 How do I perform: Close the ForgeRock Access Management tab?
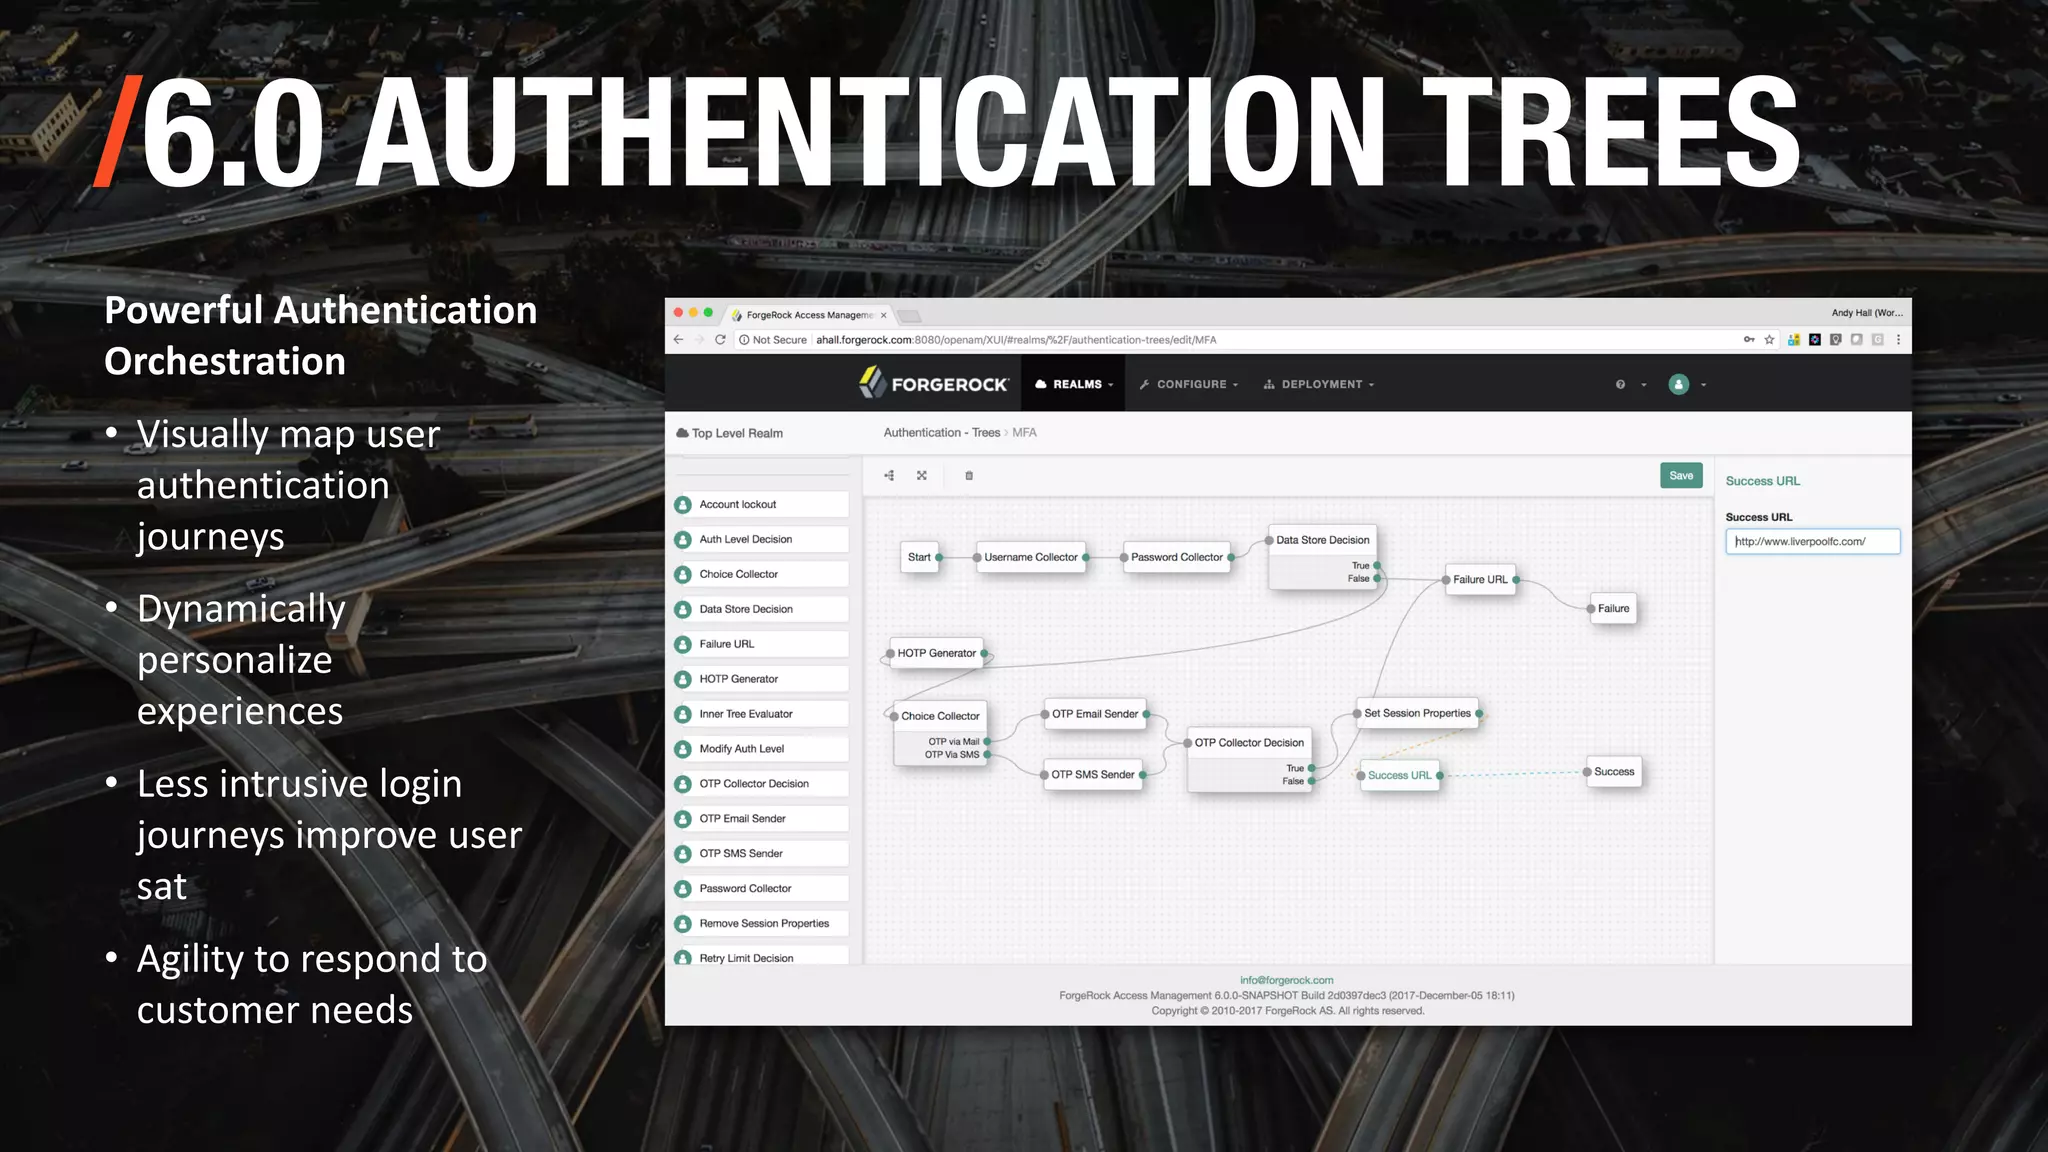883,315
